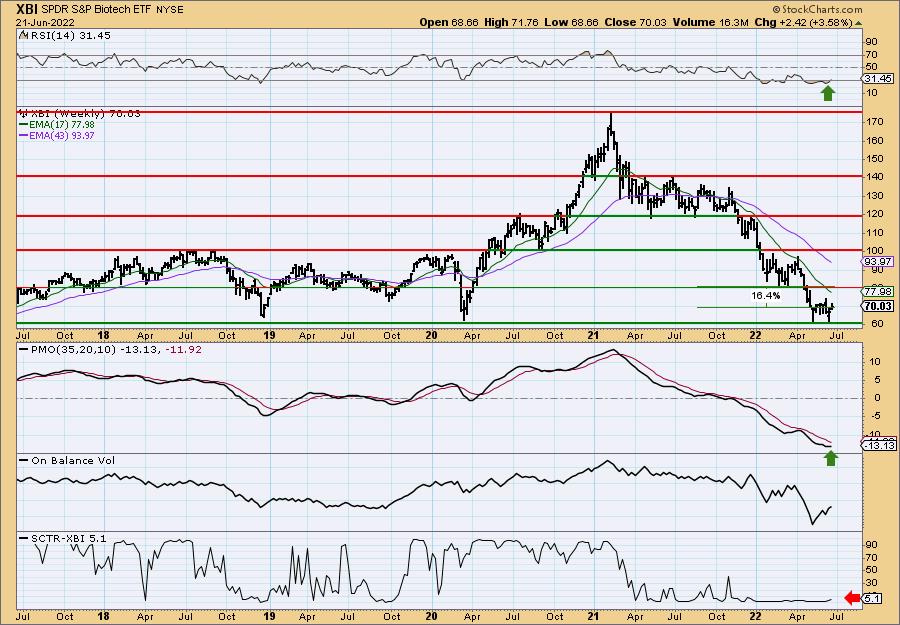Image resolution: width=900 pixels, height=625 pixels.
Task: Click the Low 68.66 value
Action: point(571,22)
